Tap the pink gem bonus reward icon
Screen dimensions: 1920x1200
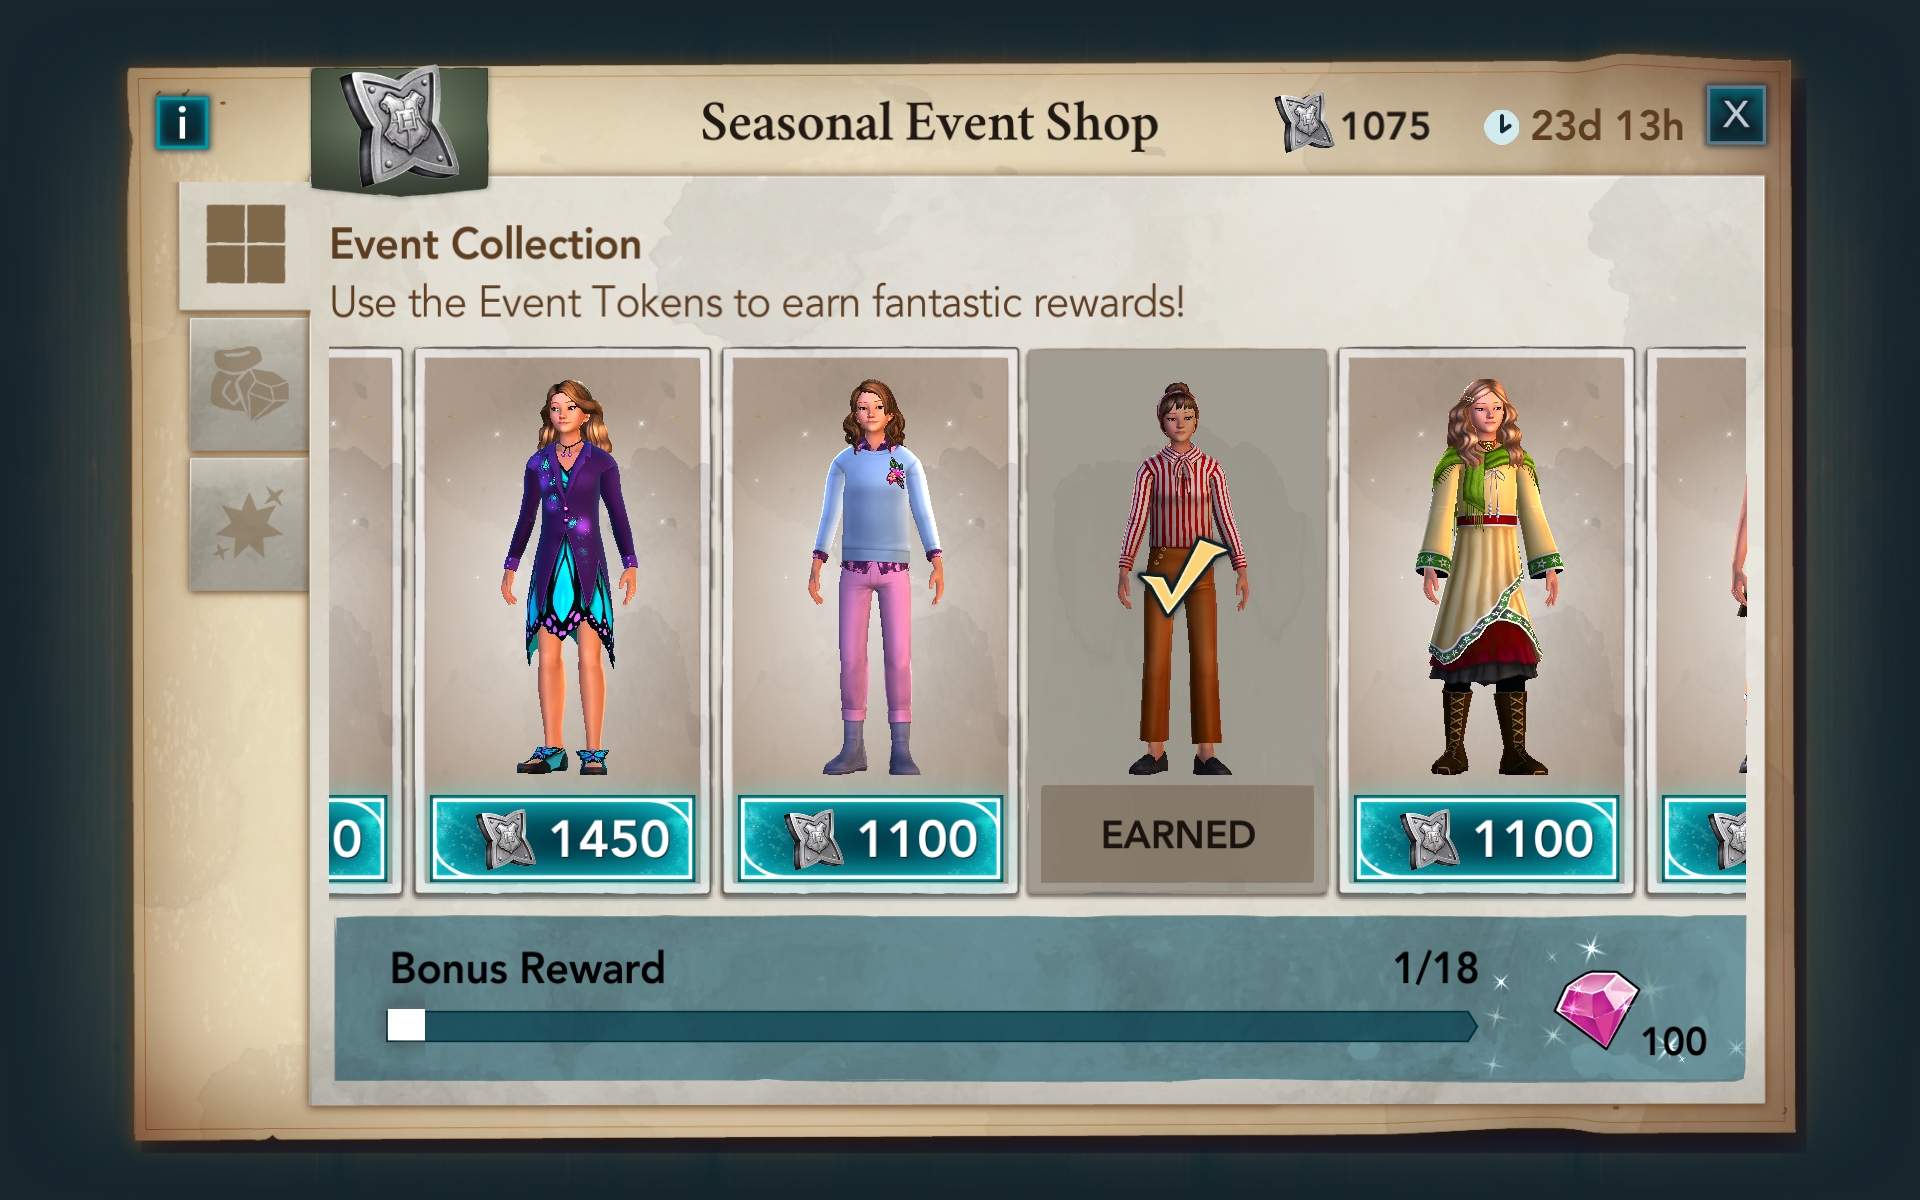(1596, 1008)
